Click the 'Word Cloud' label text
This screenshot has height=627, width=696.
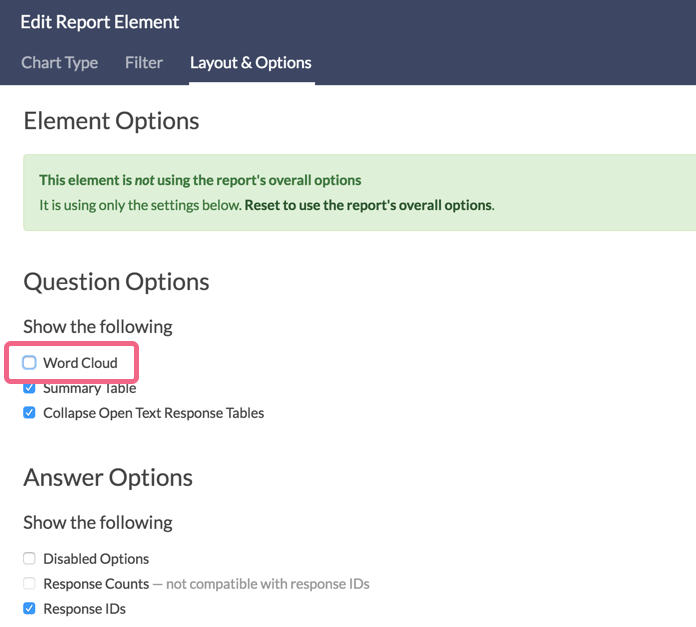(80, 363)
